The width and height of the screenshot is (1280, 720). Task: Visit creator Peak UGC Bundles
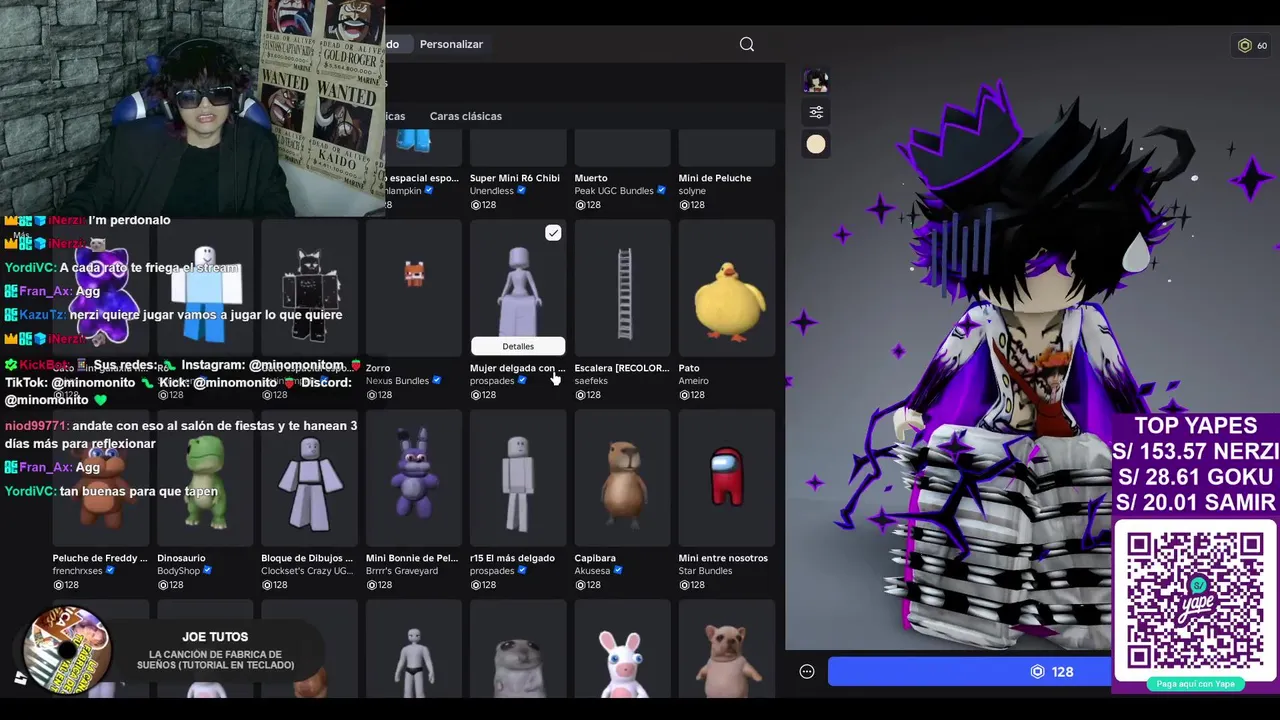tap(614, 191)
